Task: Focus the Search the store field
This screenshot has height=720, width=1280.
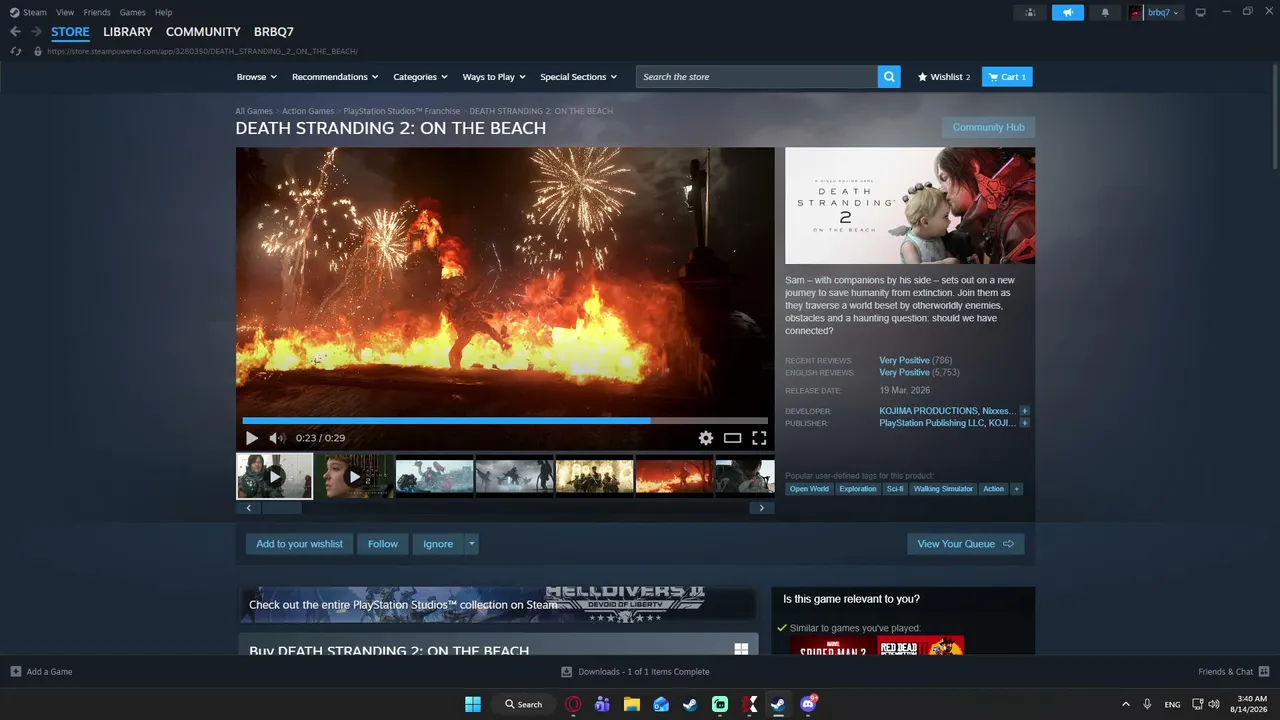Action: [757, 77]
